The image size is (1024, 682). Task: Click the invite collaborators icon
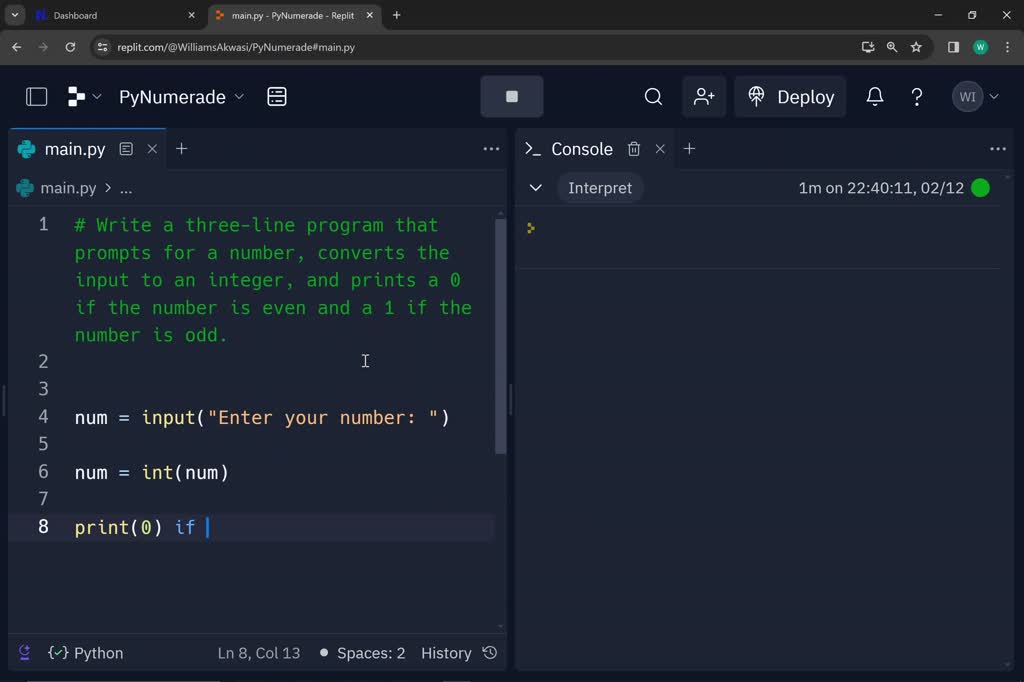pyautogui.click(x=704, y=97)
